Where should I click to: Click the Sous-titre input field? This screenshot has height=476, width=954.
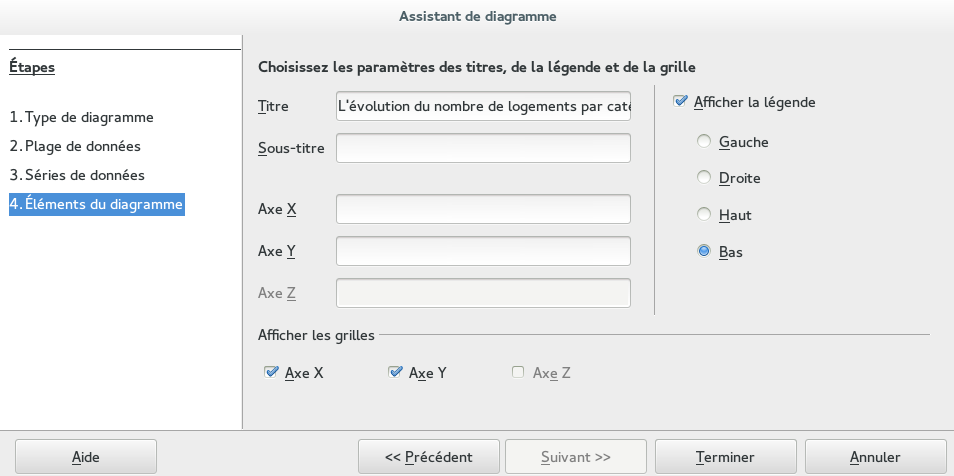click(x=483, y=148)
